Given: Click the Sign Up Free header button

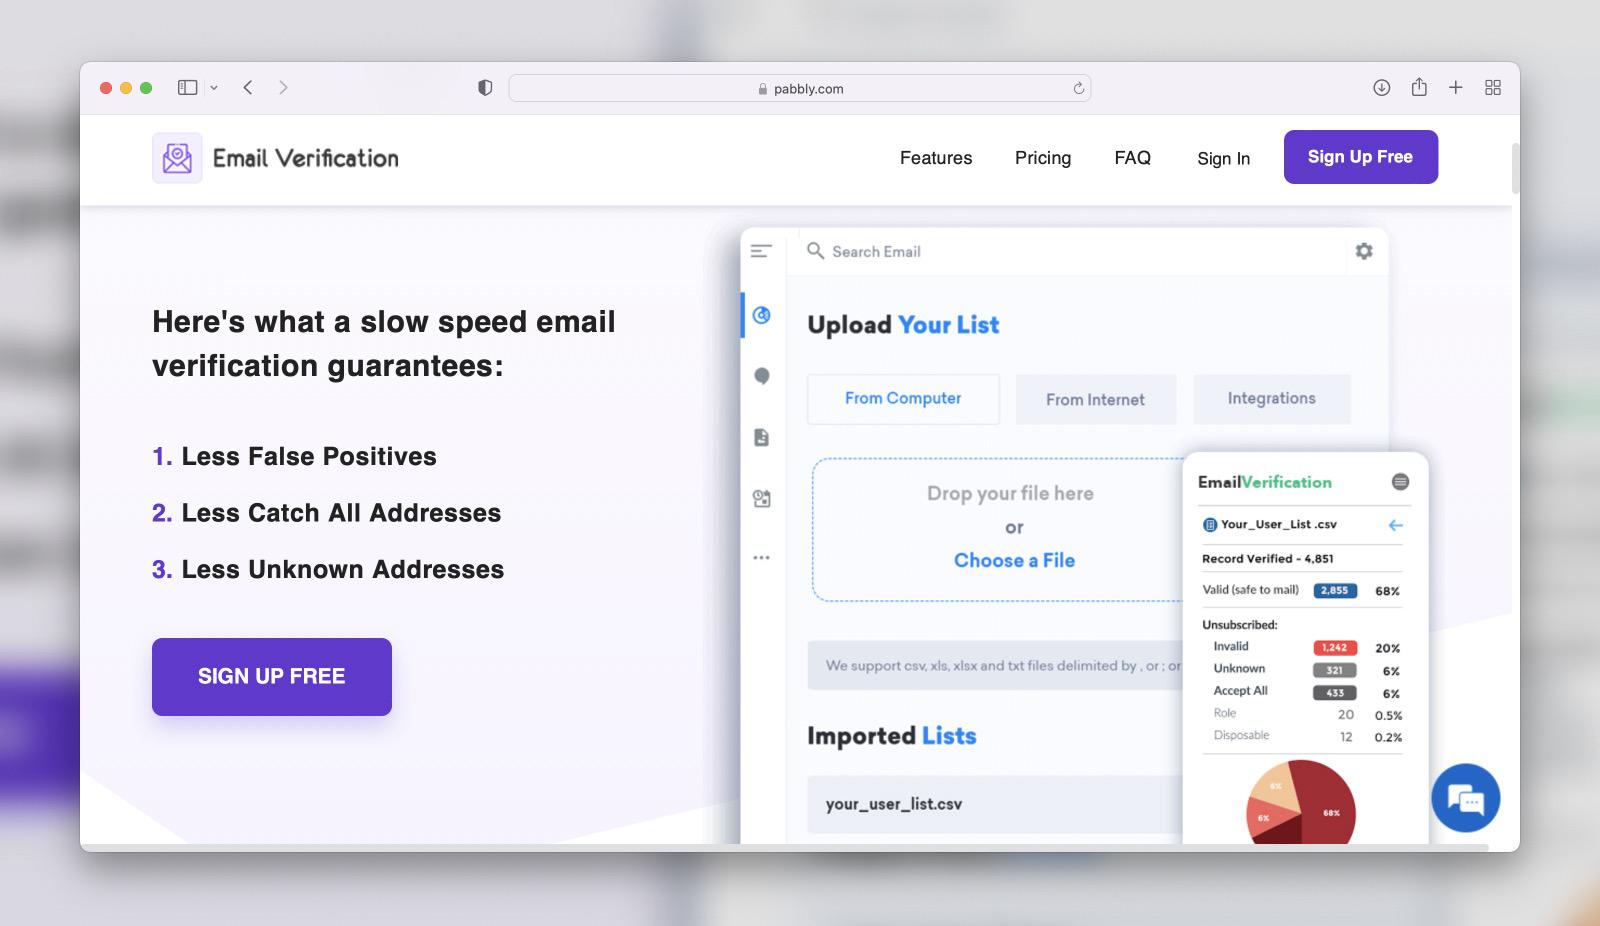Looking at the screenshot, I should click(1361, 157).
